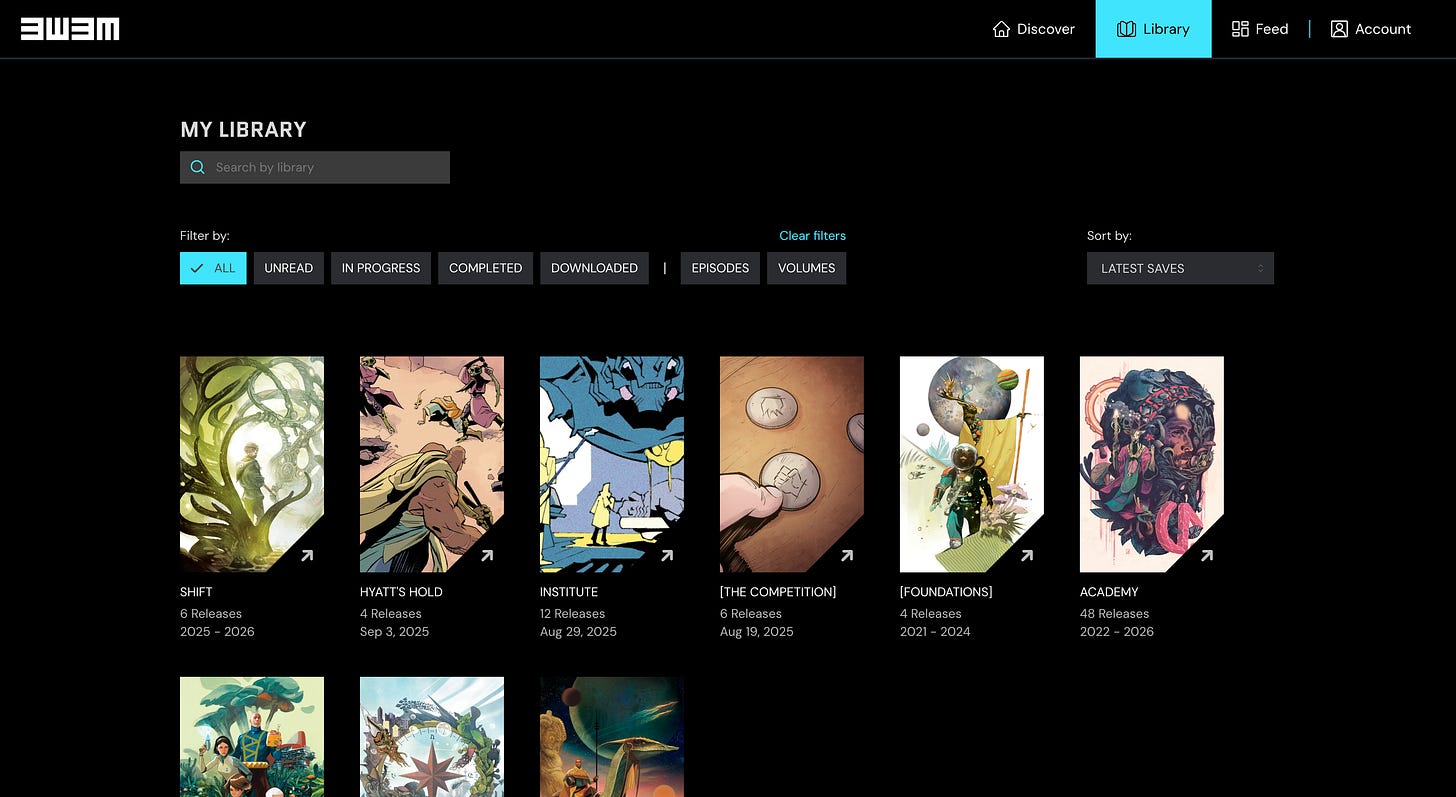Enable the IN PROGRESS filter
The height and width of the screenshot is (797, 1456).
tap(381, 268)
